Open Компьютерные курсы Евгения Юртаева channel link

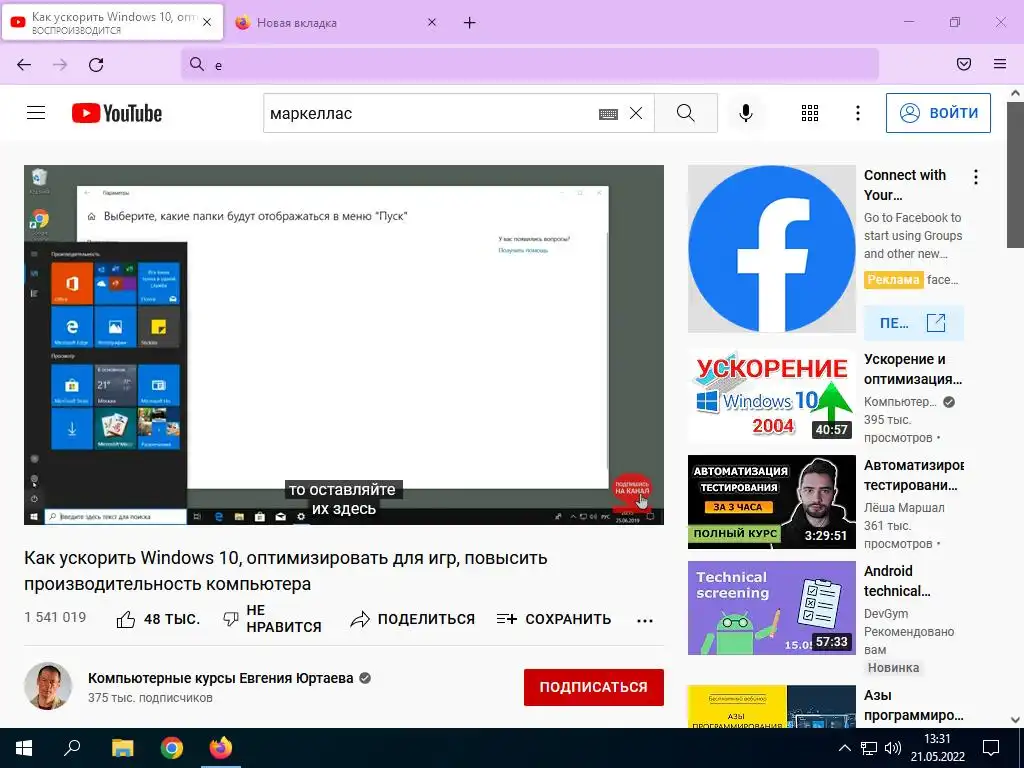coord(221,678)
